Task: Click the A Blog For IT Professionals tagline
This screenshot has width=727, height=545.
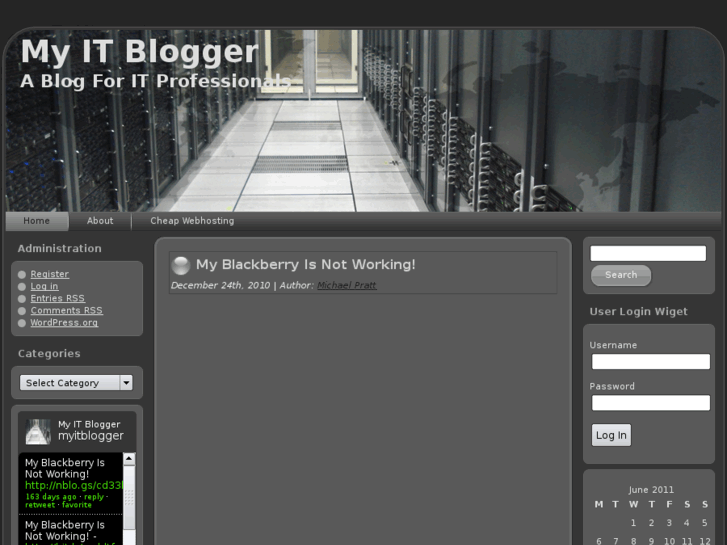Action: pos(156,81)
